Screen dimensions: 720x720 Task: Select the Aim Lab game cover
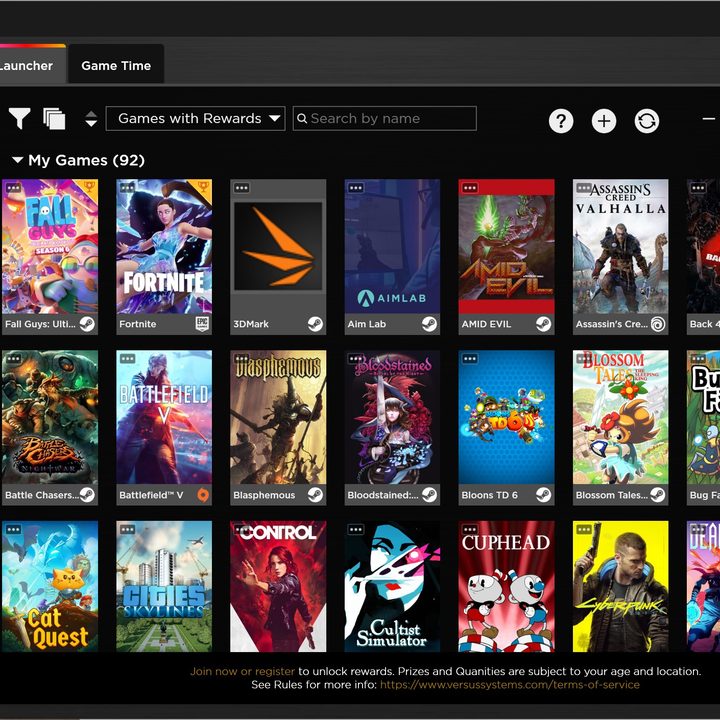392,247
